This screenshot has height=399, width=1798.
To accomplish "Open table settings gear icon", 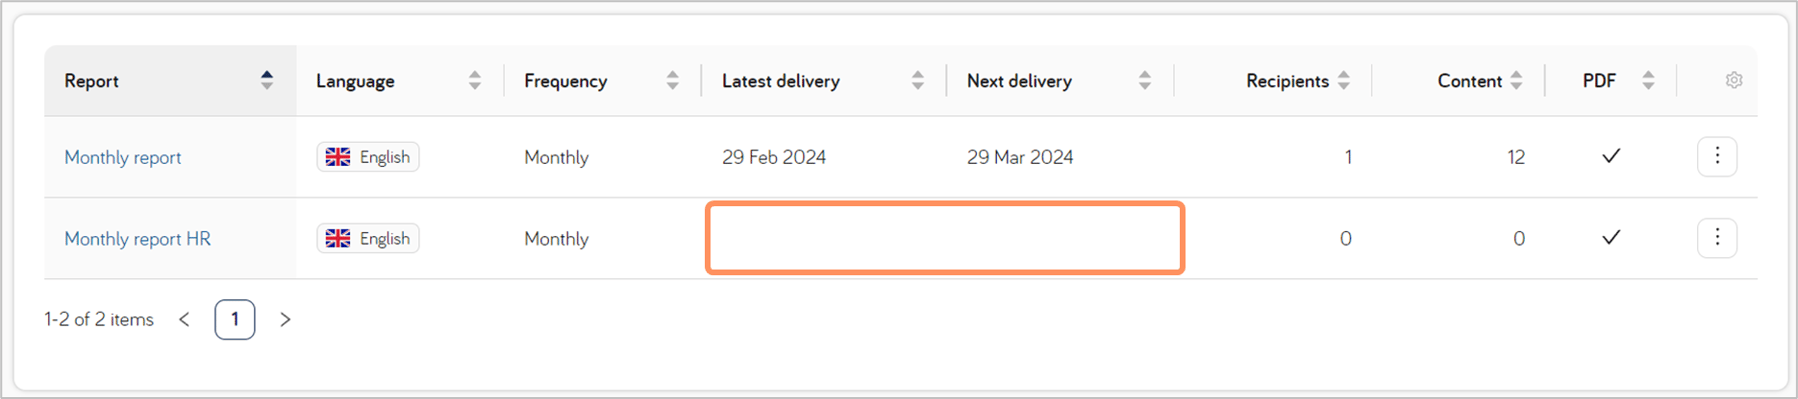I will tap(1734, 80).
